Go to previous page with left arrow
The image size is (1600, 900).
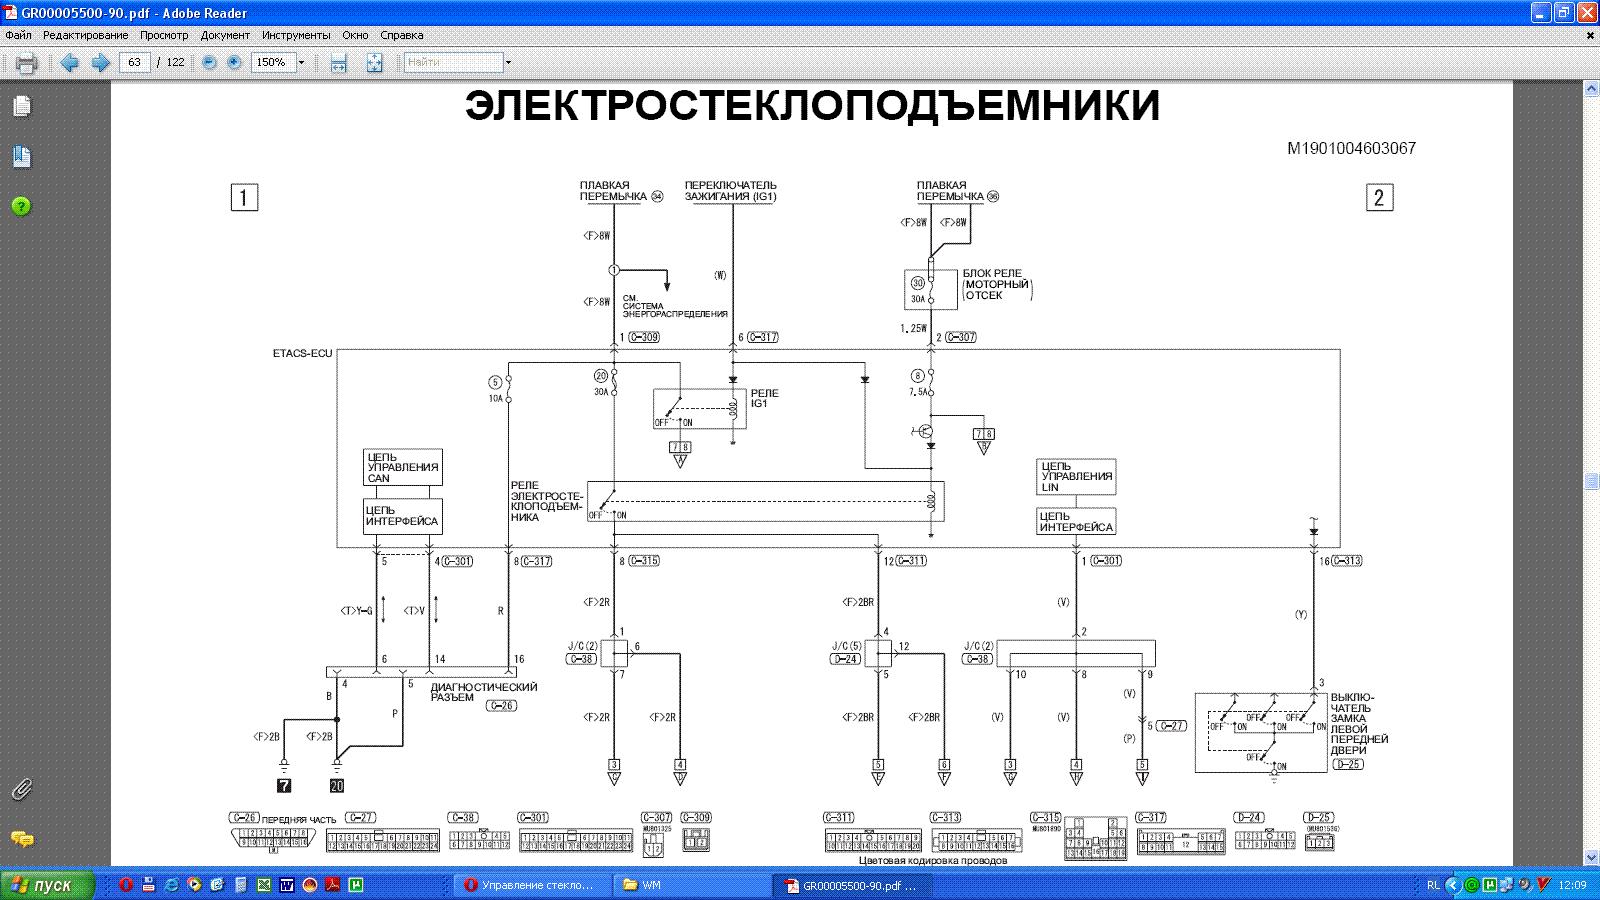pos(70,63)
